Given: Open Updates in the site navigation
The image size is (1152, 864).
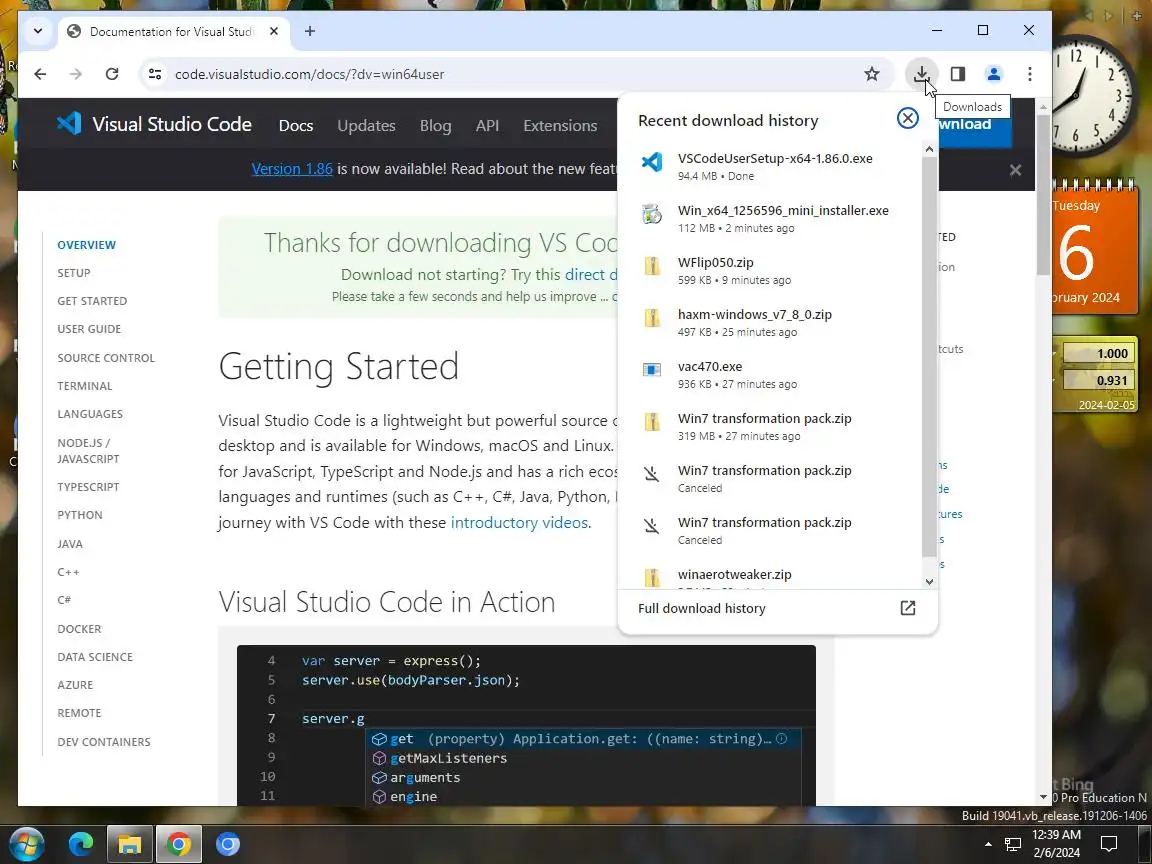Looking at the screenshot, I should pos(366,126).
